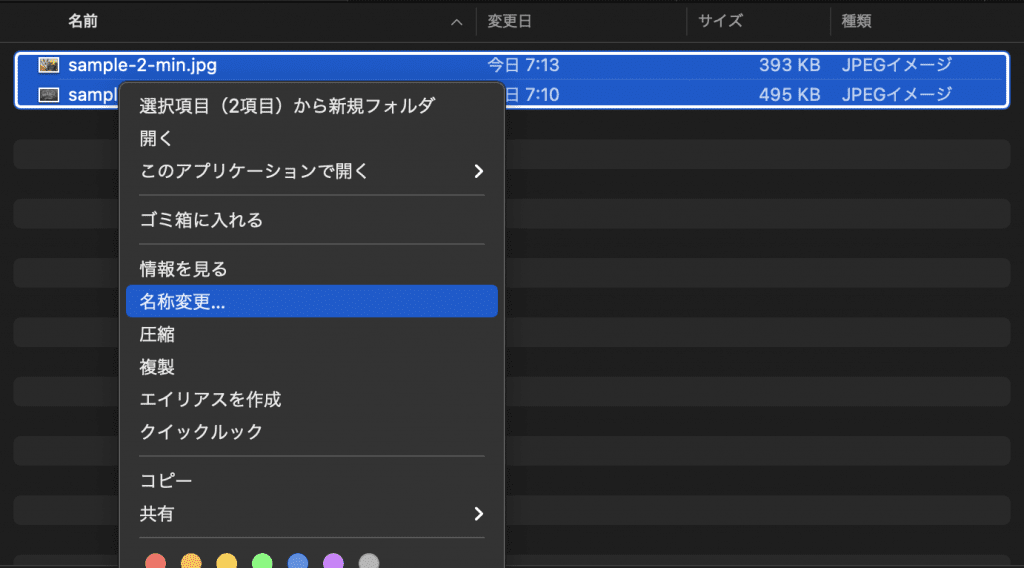Sort by the 変更日 column header
The height and width of the screenshot is (568, 1024).
point(509,21)
